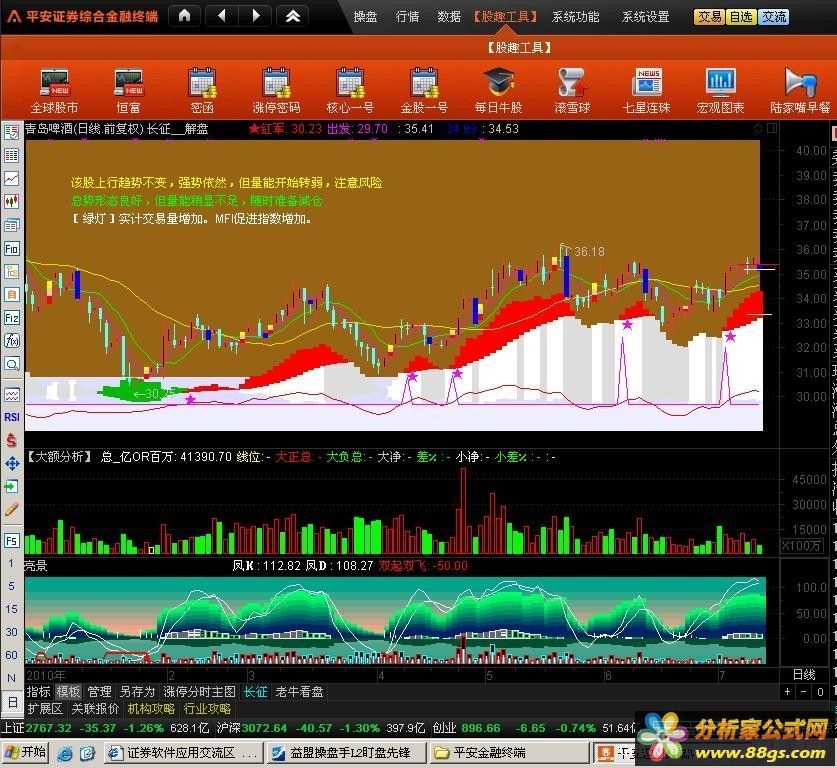Viewport: 837px width, 768px height.
Task: Open the F10 company info icon
Action: pyautogui.click(x=12, y=248)
